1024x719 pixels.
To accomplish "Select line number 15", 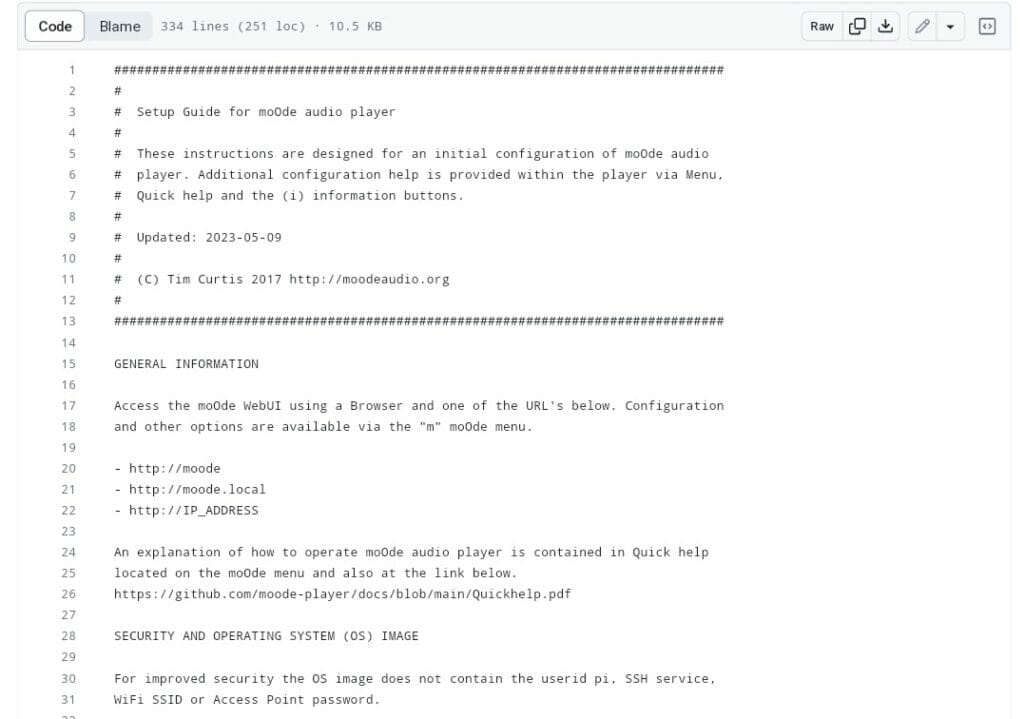I will pos(69,364).
